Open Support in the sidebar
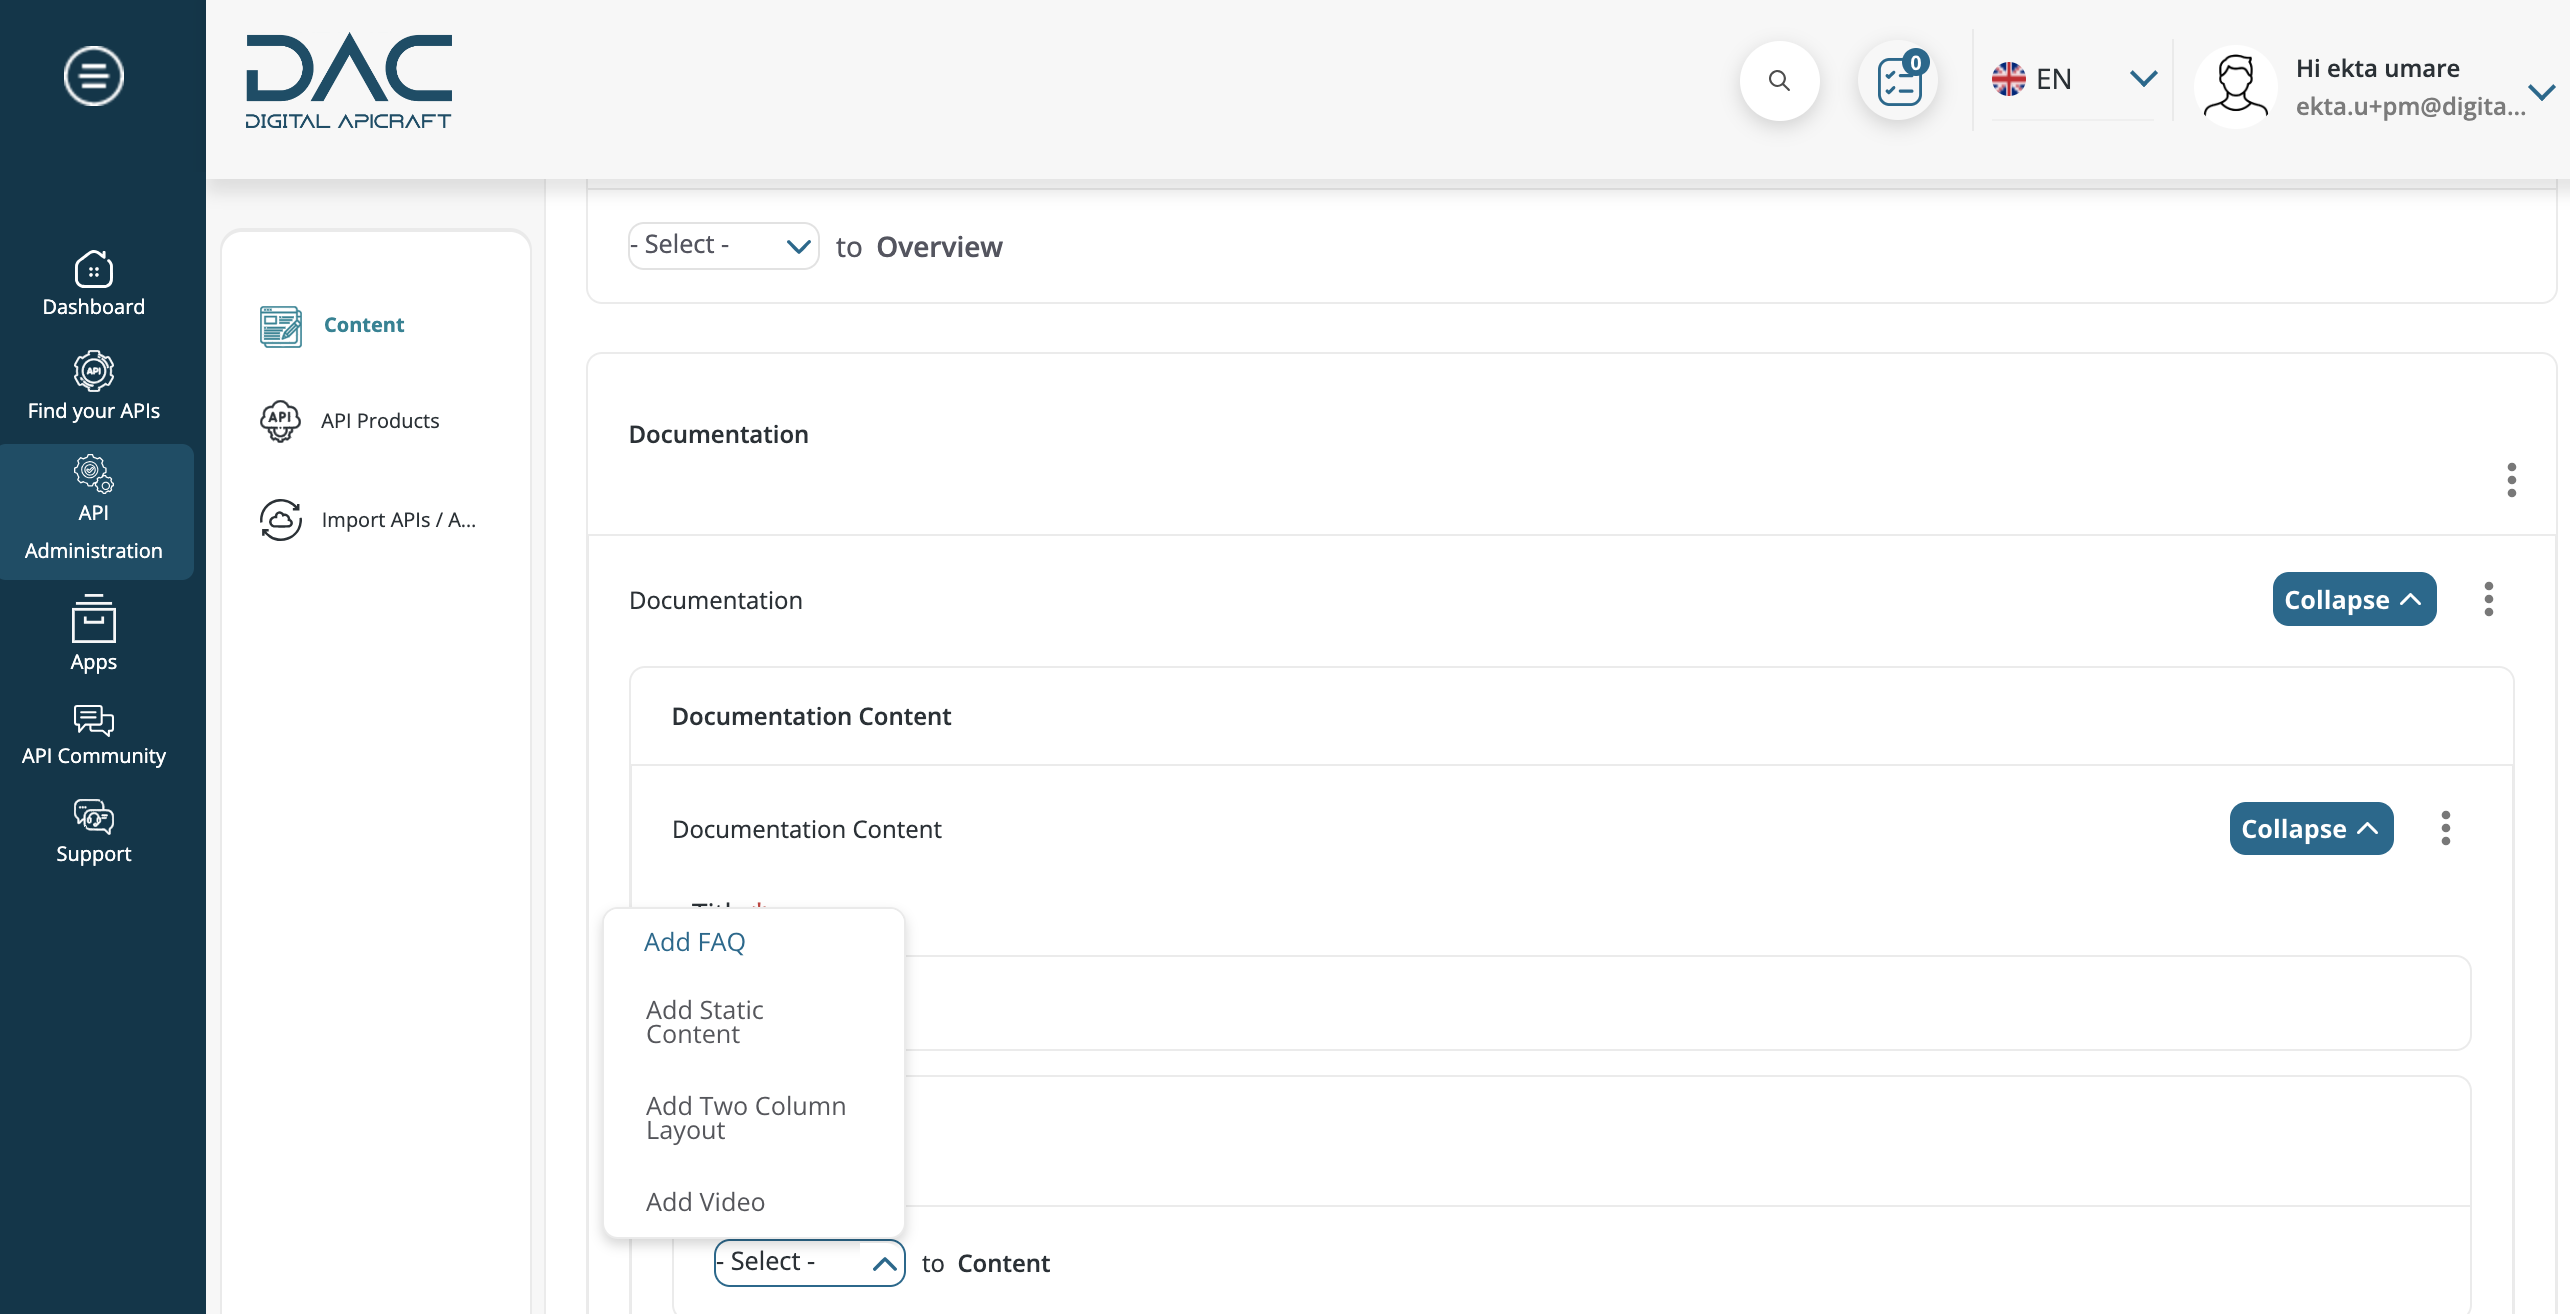The height and width of the screenshot is (1314, 2570). pyautogui.click(x=93, y=832)
